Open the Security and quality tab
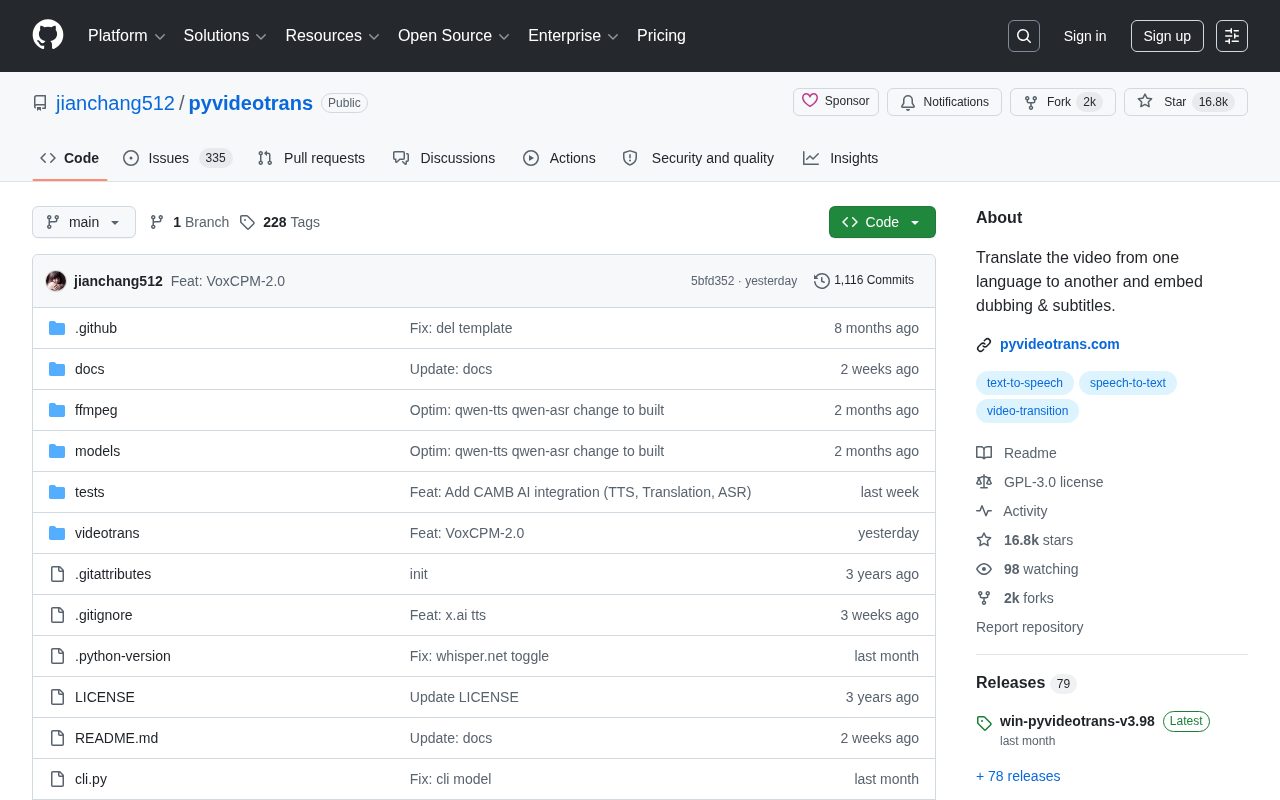 pyautogui.click(x=698, y=158)
